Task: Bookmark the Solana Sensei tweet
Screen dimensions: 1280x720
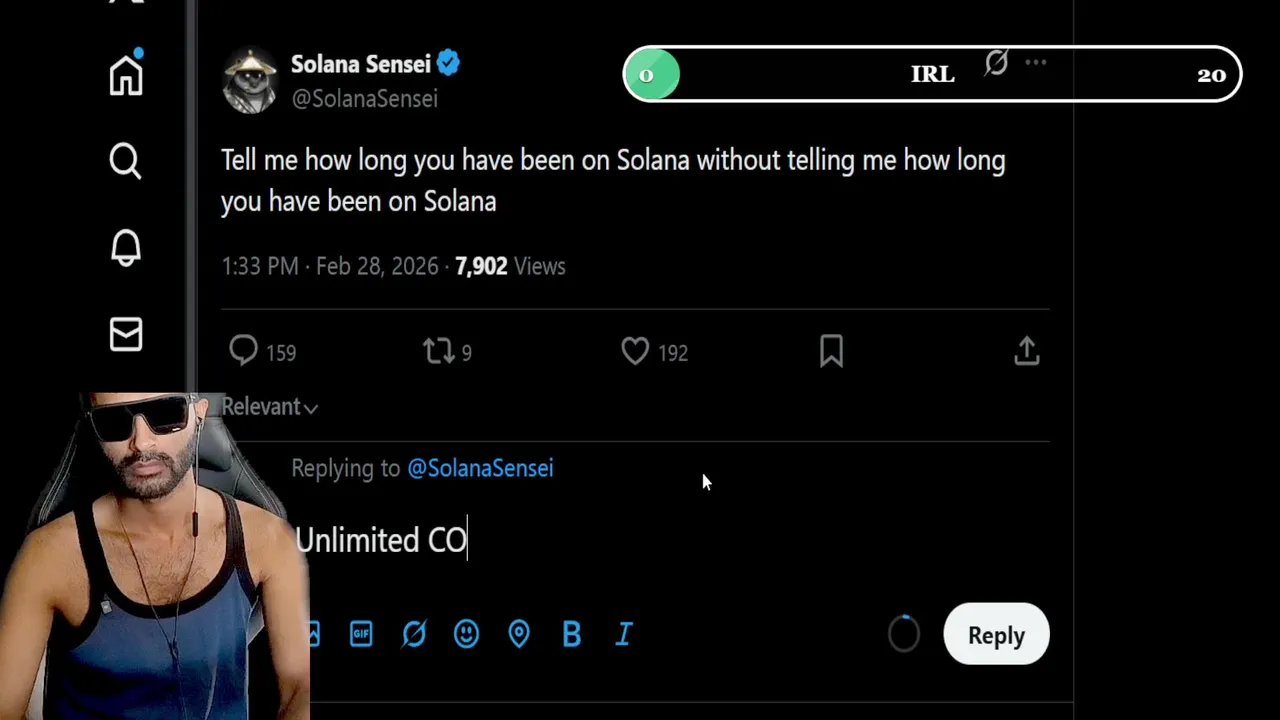Action: [831, 351]
